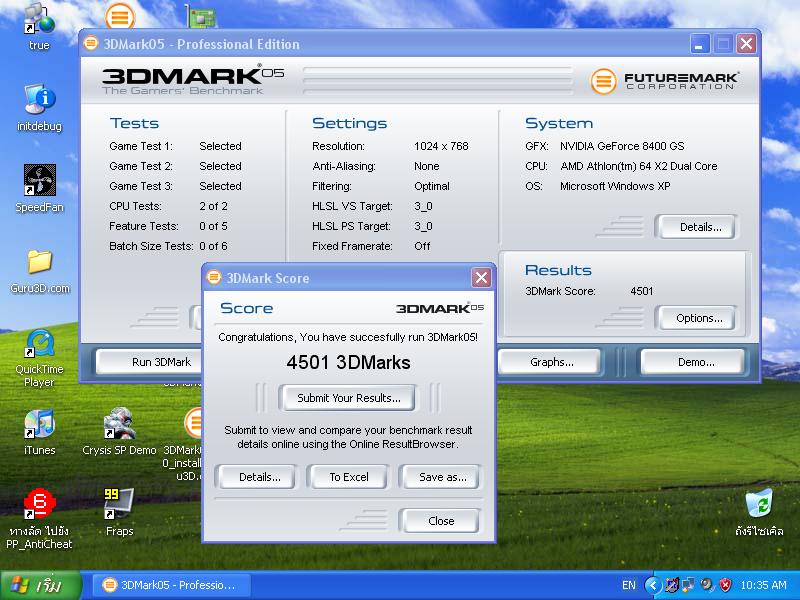800x600 pixels.
Task: Click the 3DMark Score 4501 in Results
Action: (x=641, y=291)
